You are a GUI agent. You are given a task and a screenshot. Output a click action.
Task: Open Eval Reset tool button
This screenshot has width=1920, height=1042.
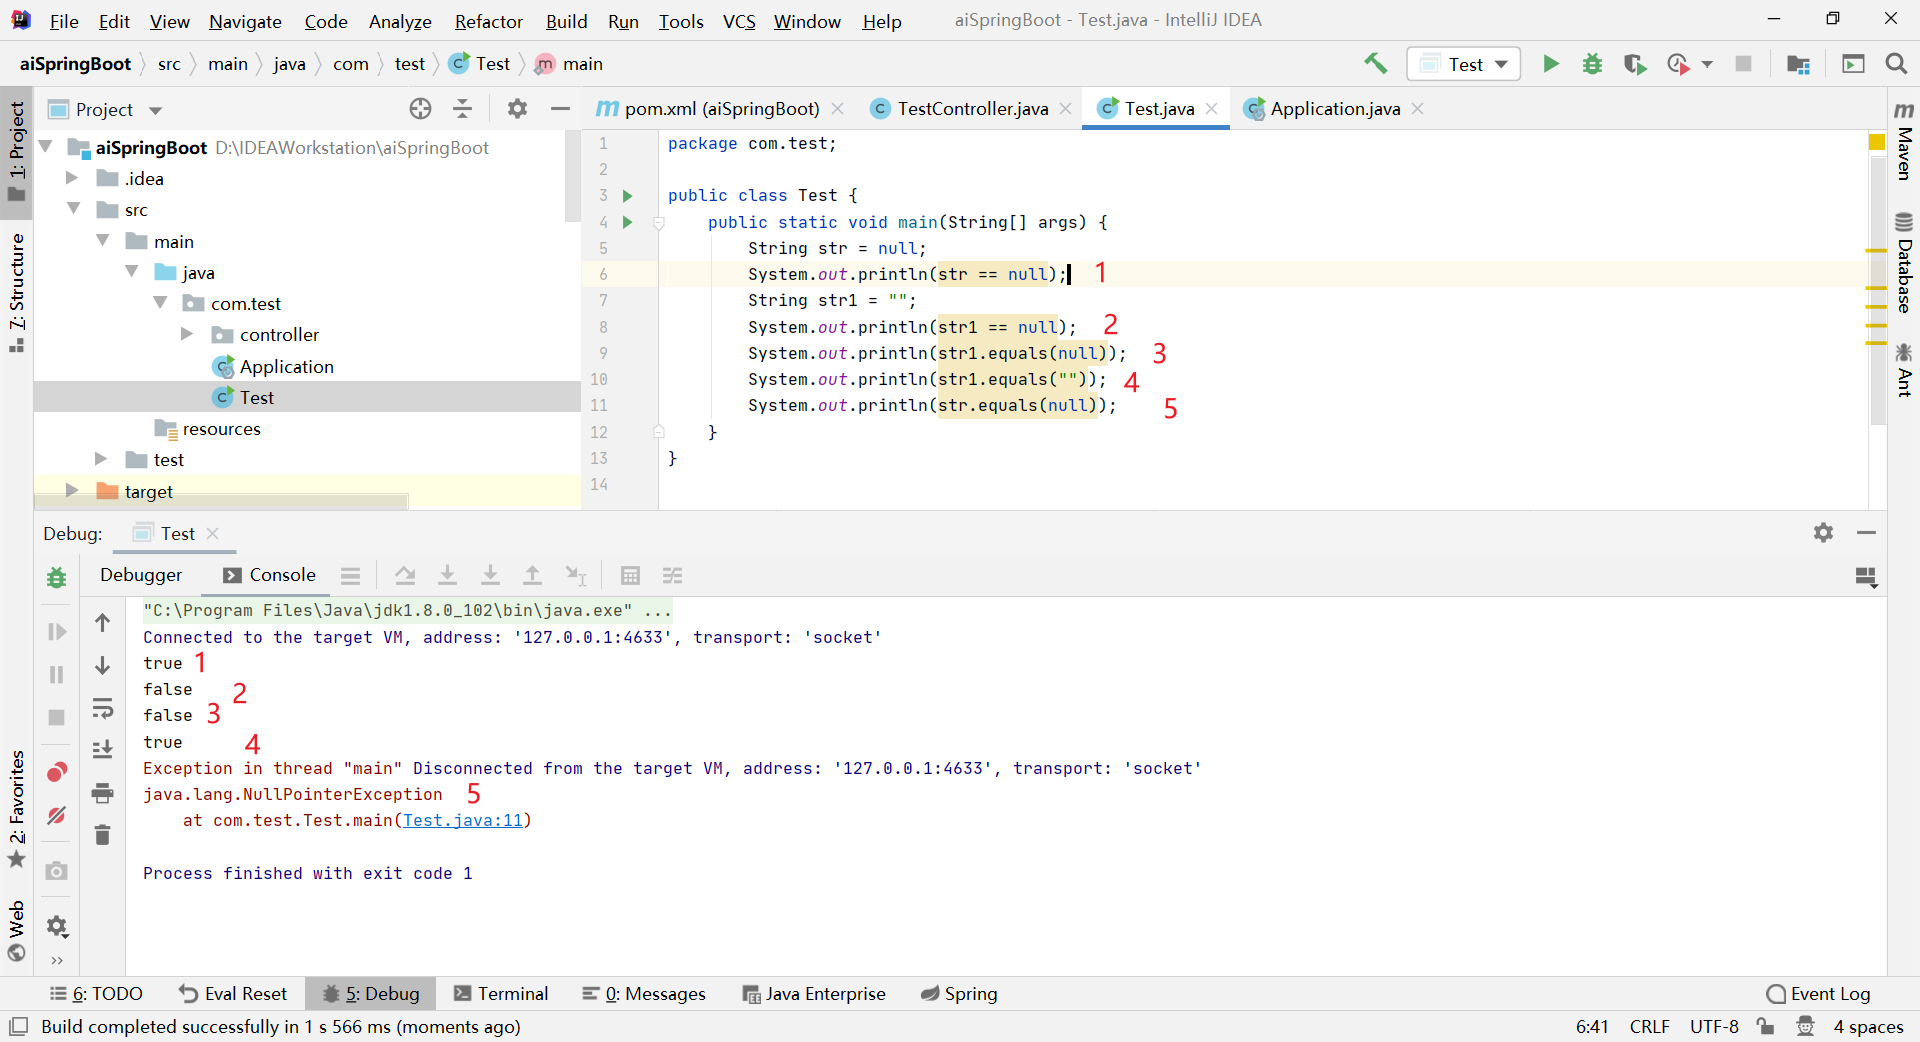233,994
